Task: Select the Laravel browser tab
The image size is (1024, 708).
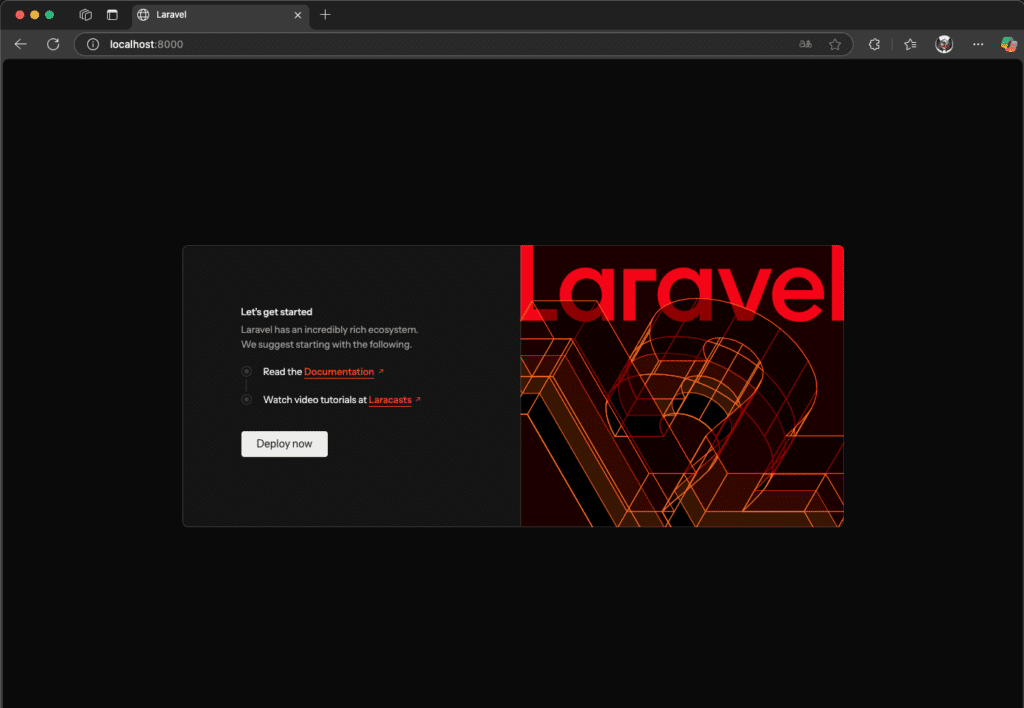Action: (x=221, y=15)
